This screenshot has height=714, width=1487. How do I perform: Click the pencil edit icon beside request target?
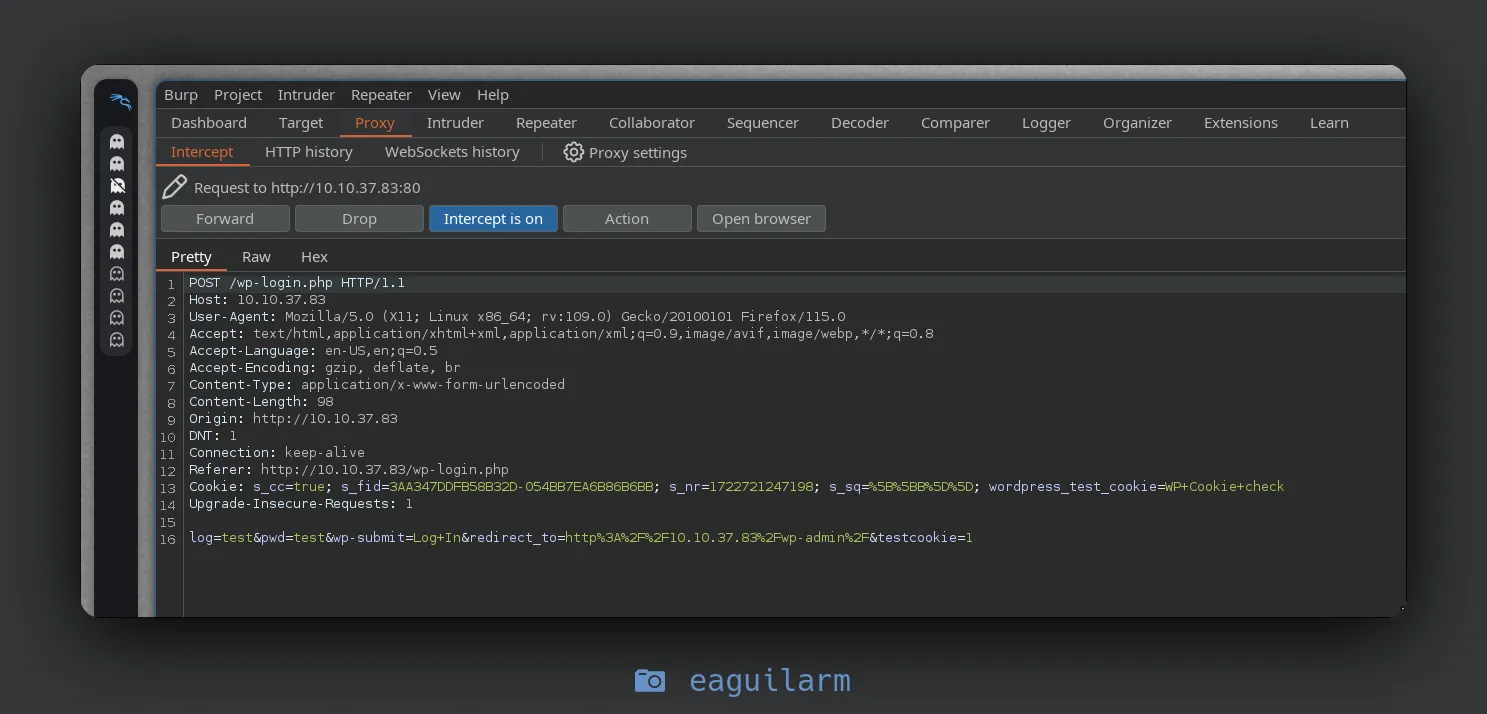coord(174,187)
